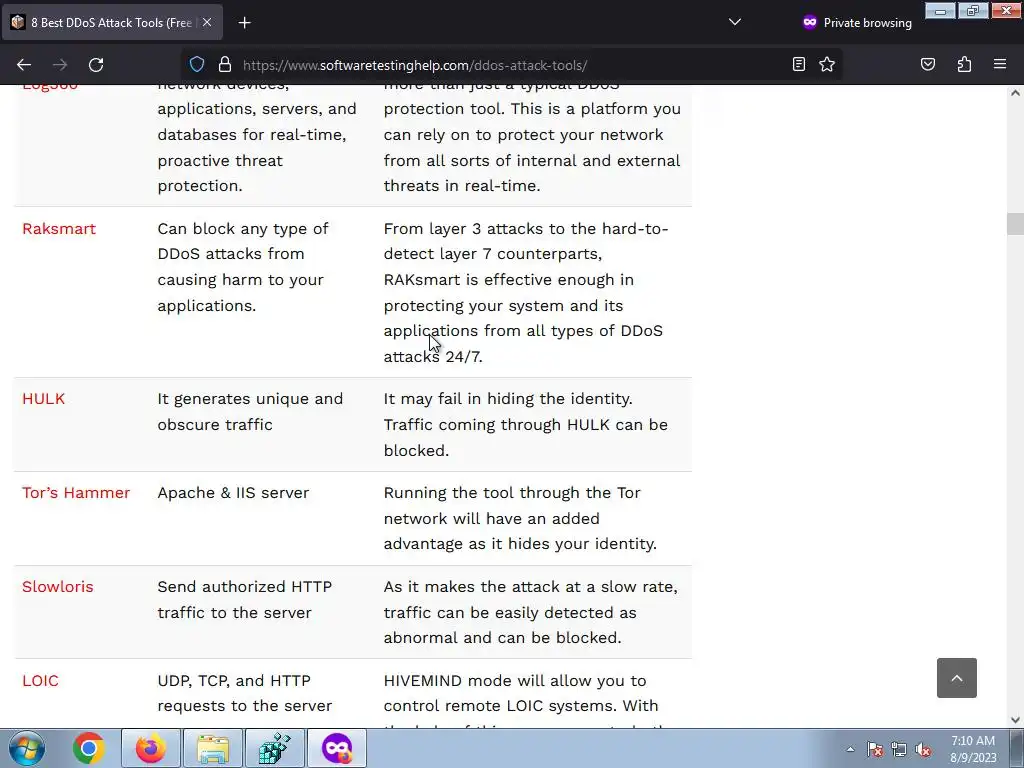Bookmark this page with the star
This screenshot has height=768, width=1024.
pyautogui.click(x=827, y=64)
